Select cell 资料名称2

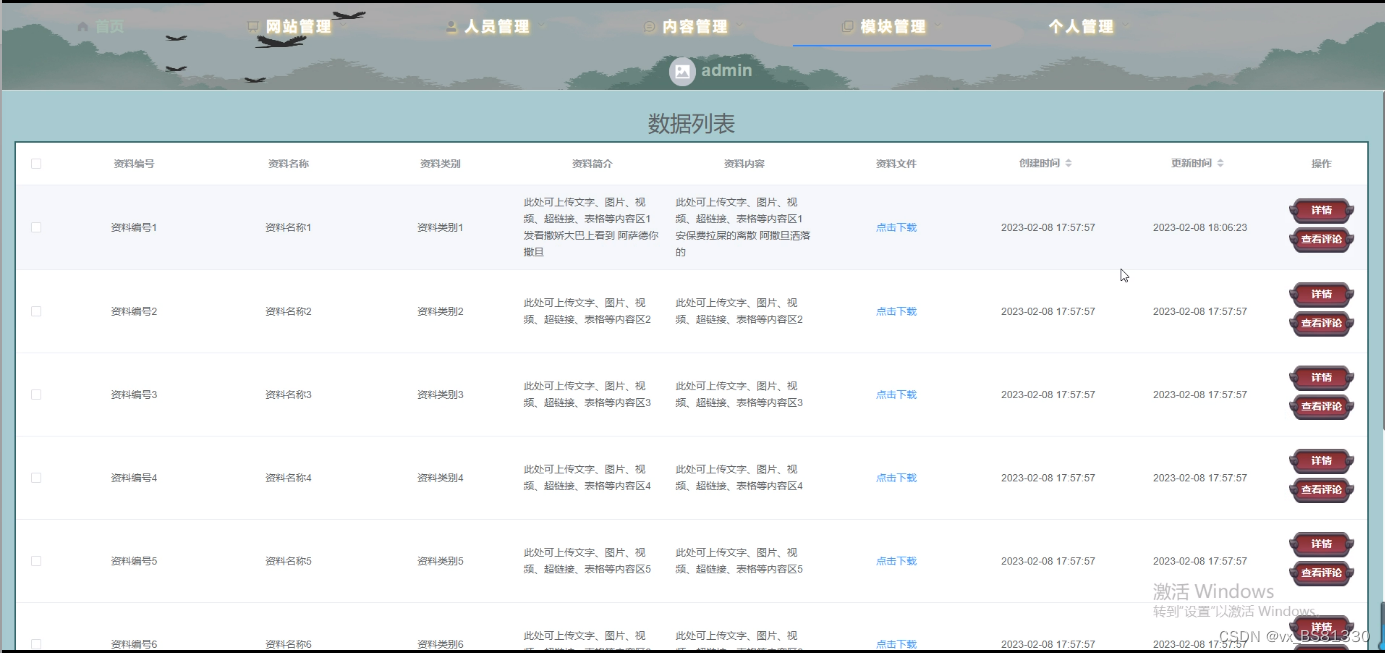pos(288,311)
